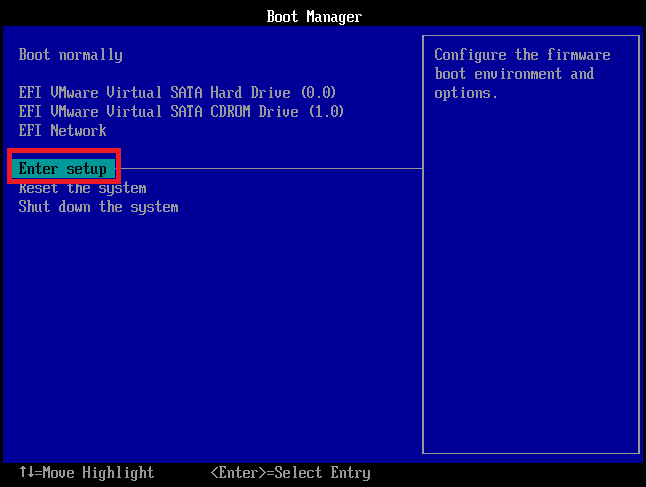Click the up/down arrows icon in footer

[x=26, y=473]
